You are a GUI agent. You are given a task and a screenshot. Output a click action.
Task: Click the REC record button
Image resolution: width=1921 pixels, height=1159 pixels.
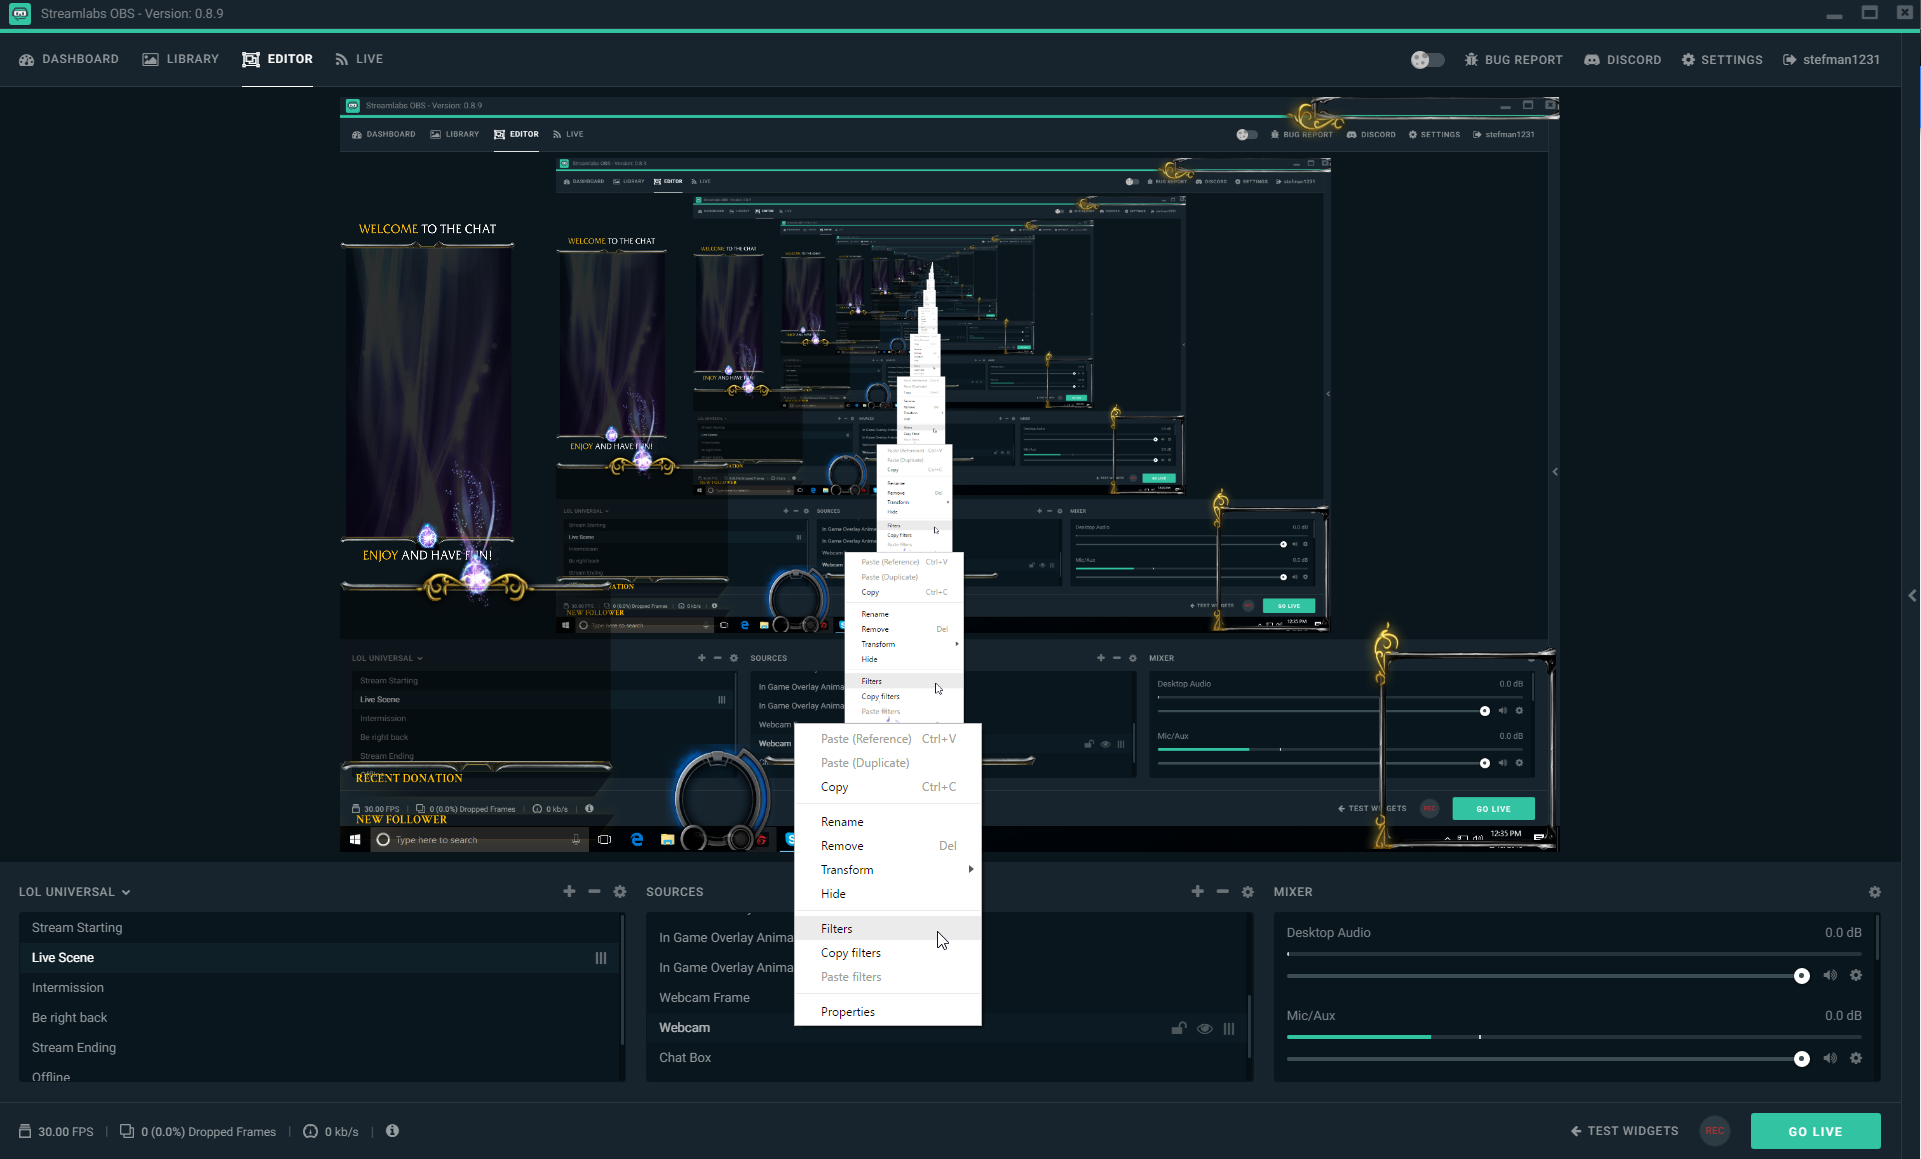(1714, 1131)
